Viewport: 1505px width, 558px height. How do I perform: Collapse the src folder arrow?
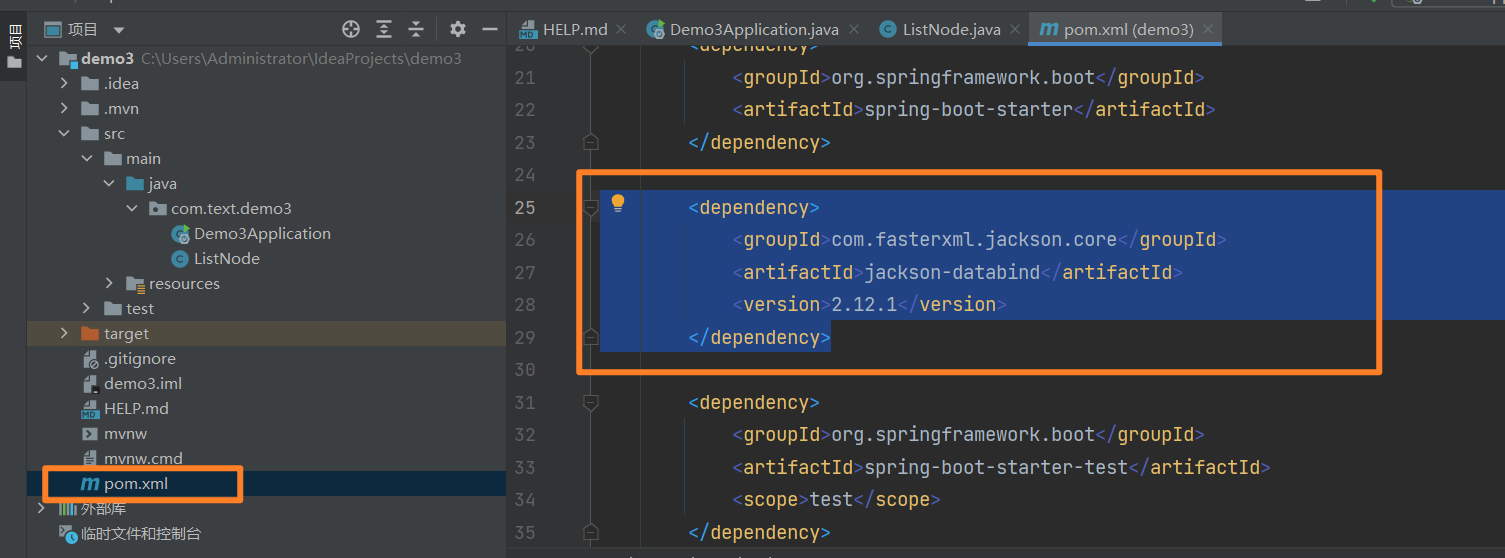tap(64, 134)
